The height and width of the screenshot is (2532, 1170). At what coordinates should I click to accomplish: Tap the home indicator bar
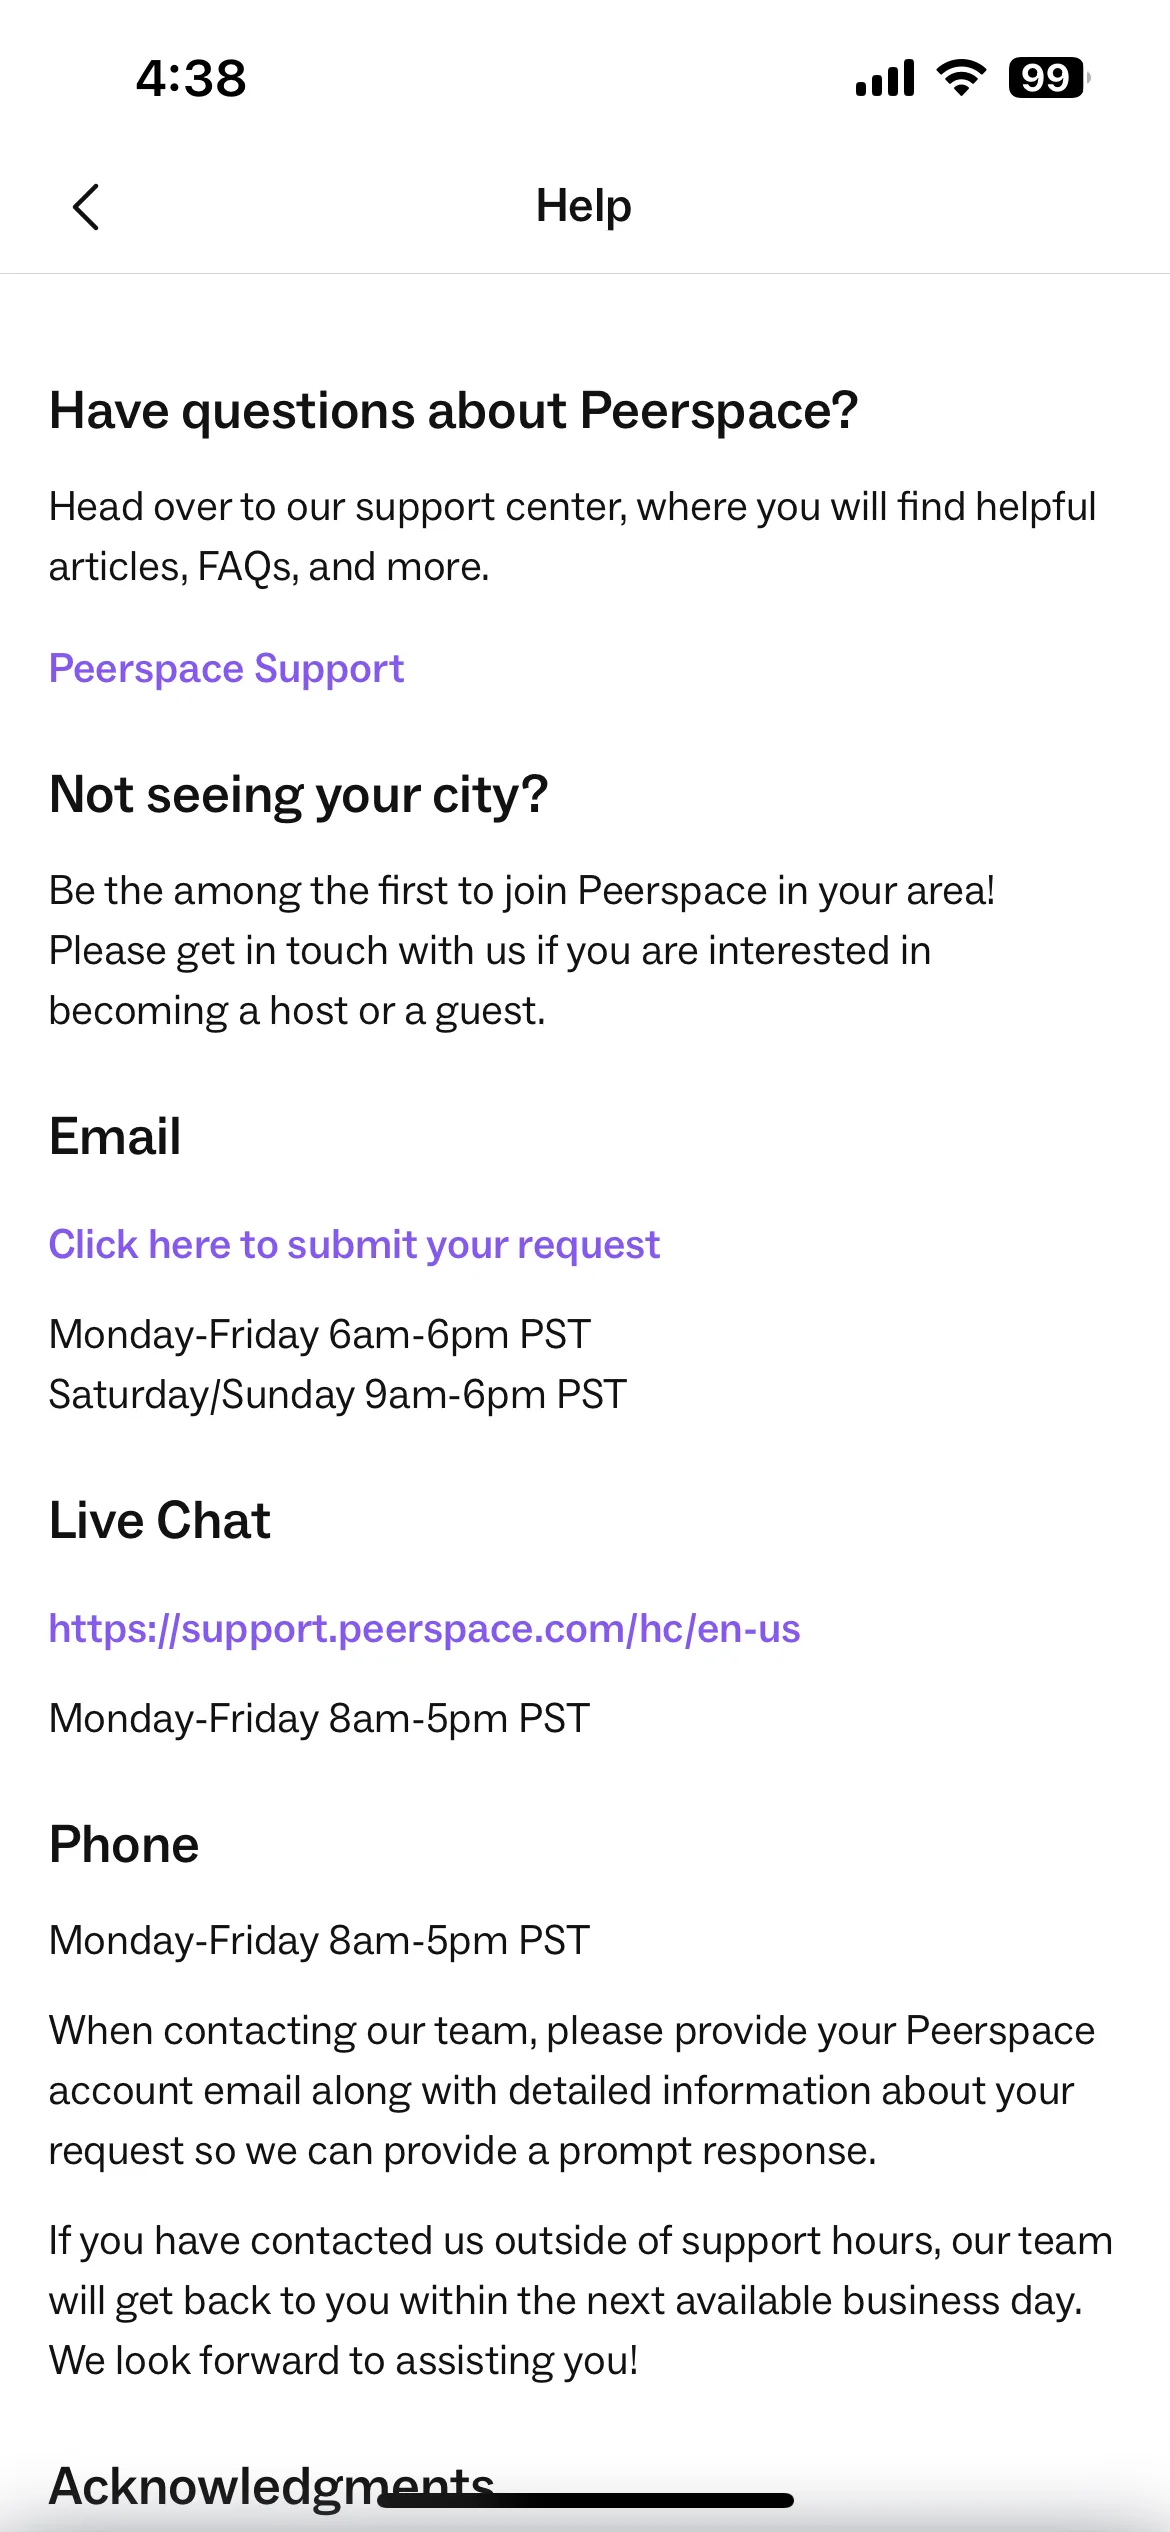pos(586,2500)
